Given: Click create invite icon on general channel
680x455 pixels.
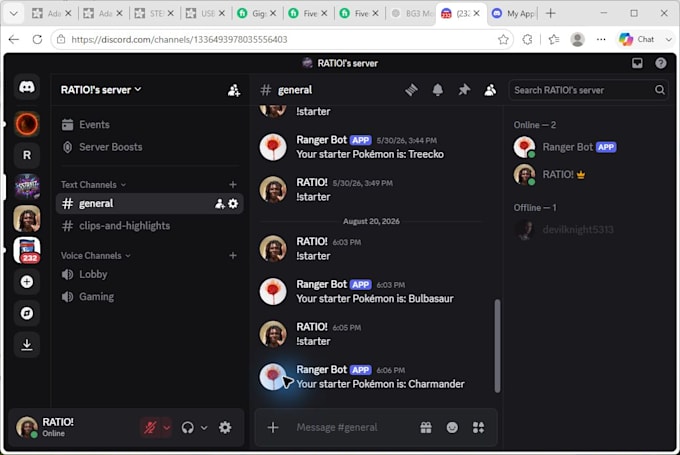Looking at the screenshot, I should [219, 204].
